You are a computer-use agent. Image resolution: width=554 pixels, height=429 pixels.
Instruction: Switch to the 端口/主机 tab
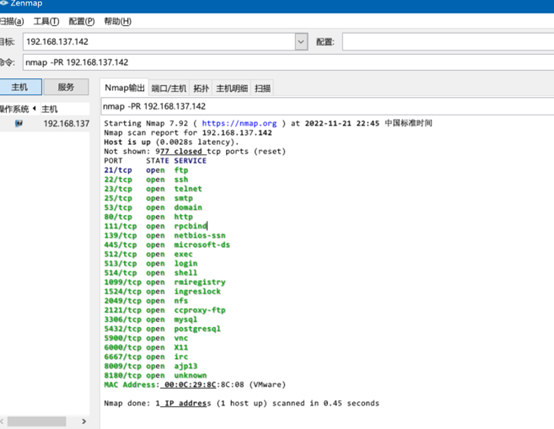point(169,88)
